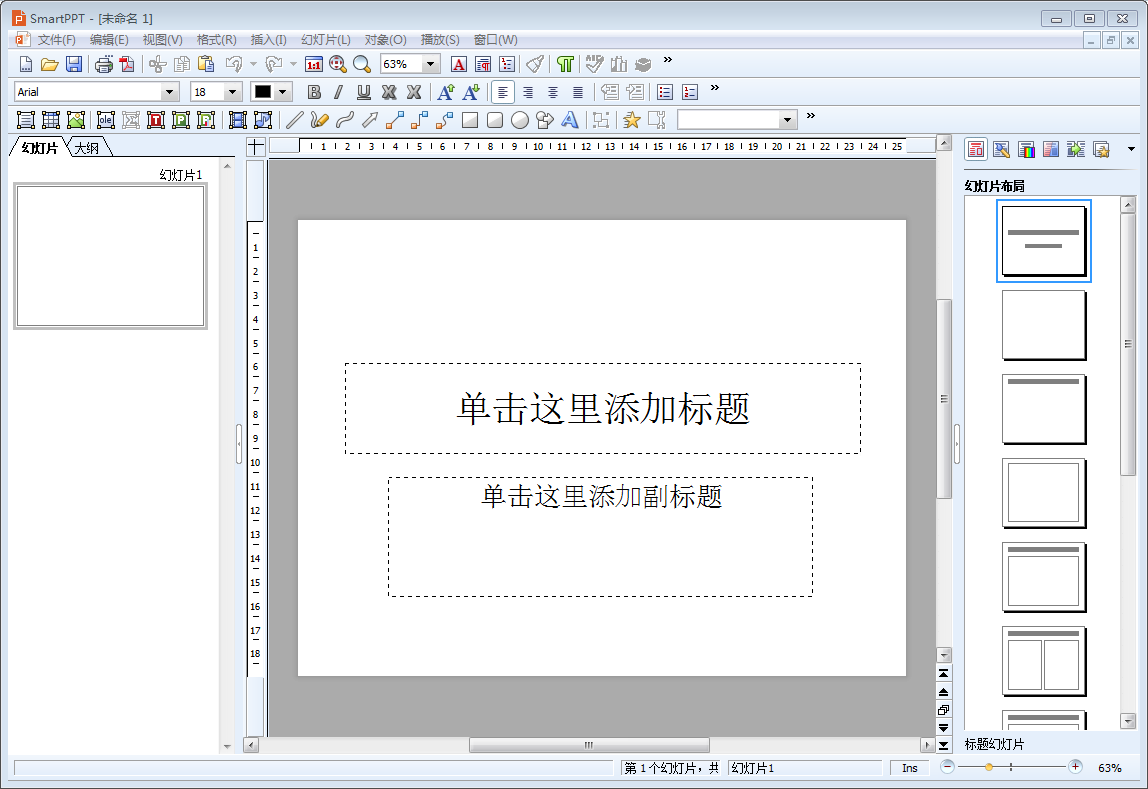
Task: Toggle Italic text style
Action: tap(338, 92)
